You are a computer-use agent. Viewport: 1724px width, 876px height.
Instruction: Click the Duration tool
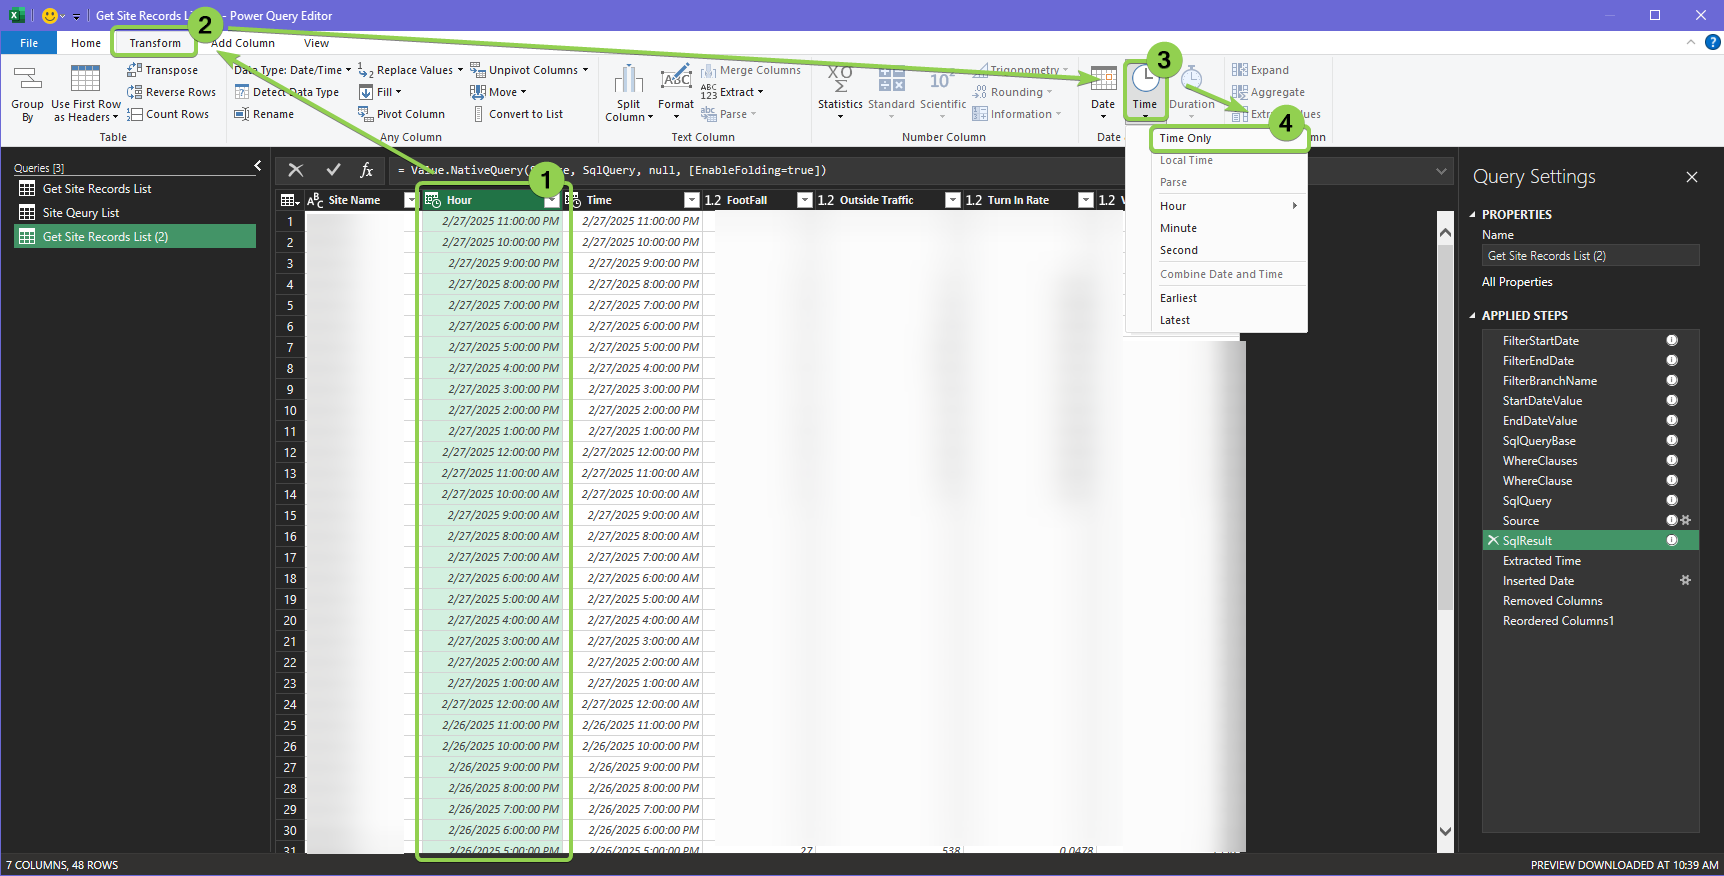tap(1192, 92)
